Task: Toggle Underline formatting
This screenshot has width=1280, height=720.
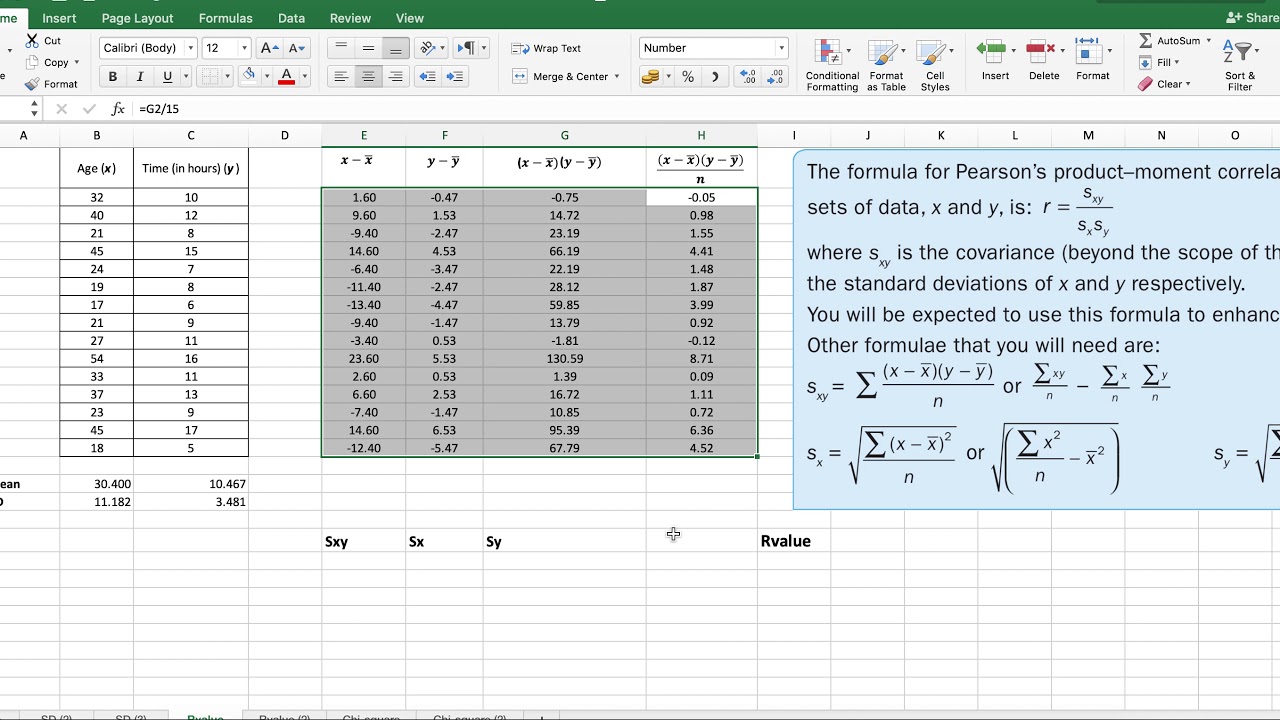Action: pos(167,77)
